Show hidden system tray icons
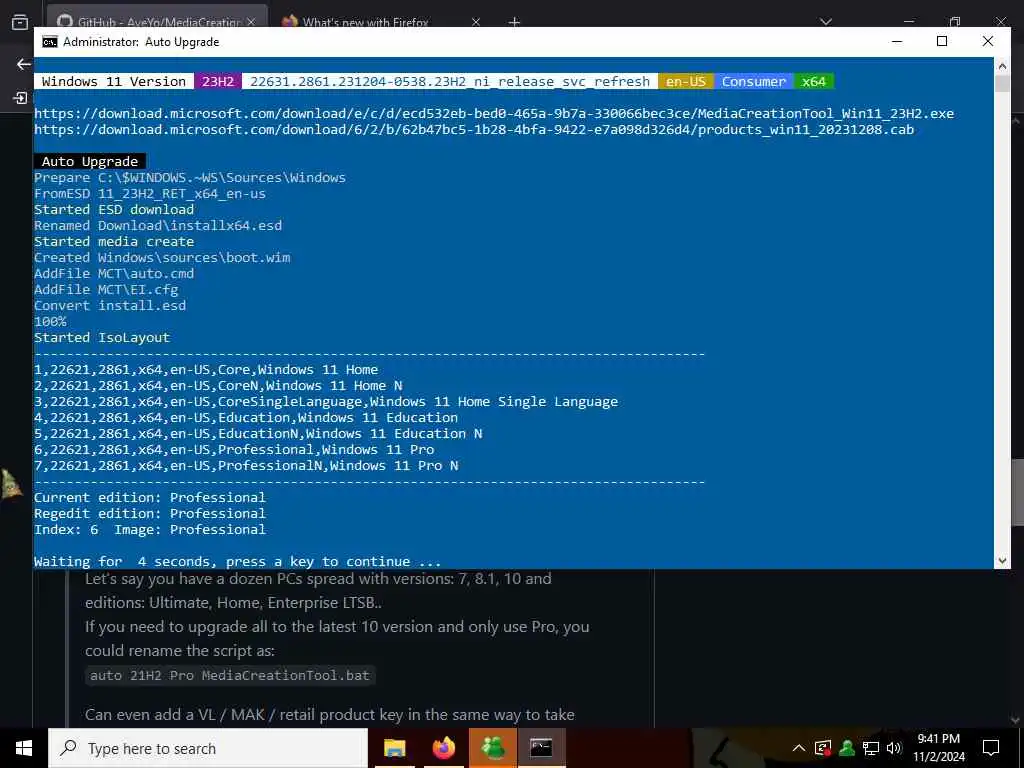 coord(799,748)
